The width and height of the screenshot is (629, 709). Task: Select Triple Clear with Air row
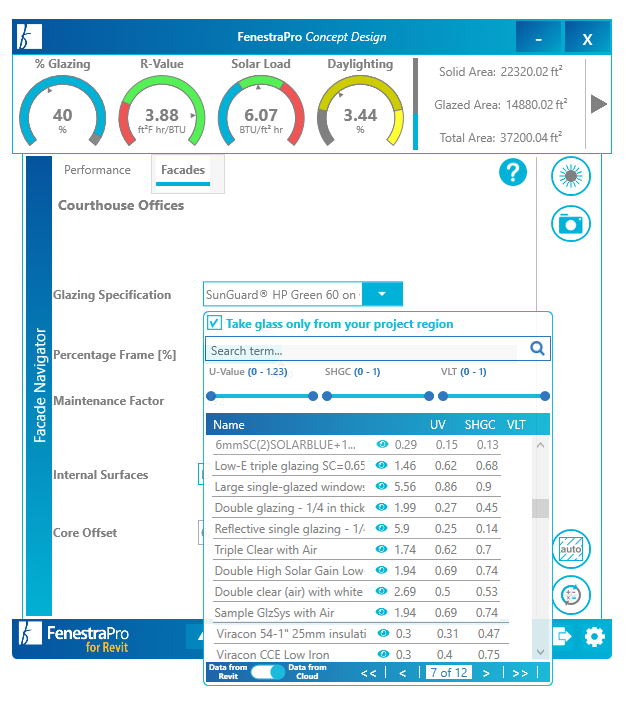pos(356,549)
